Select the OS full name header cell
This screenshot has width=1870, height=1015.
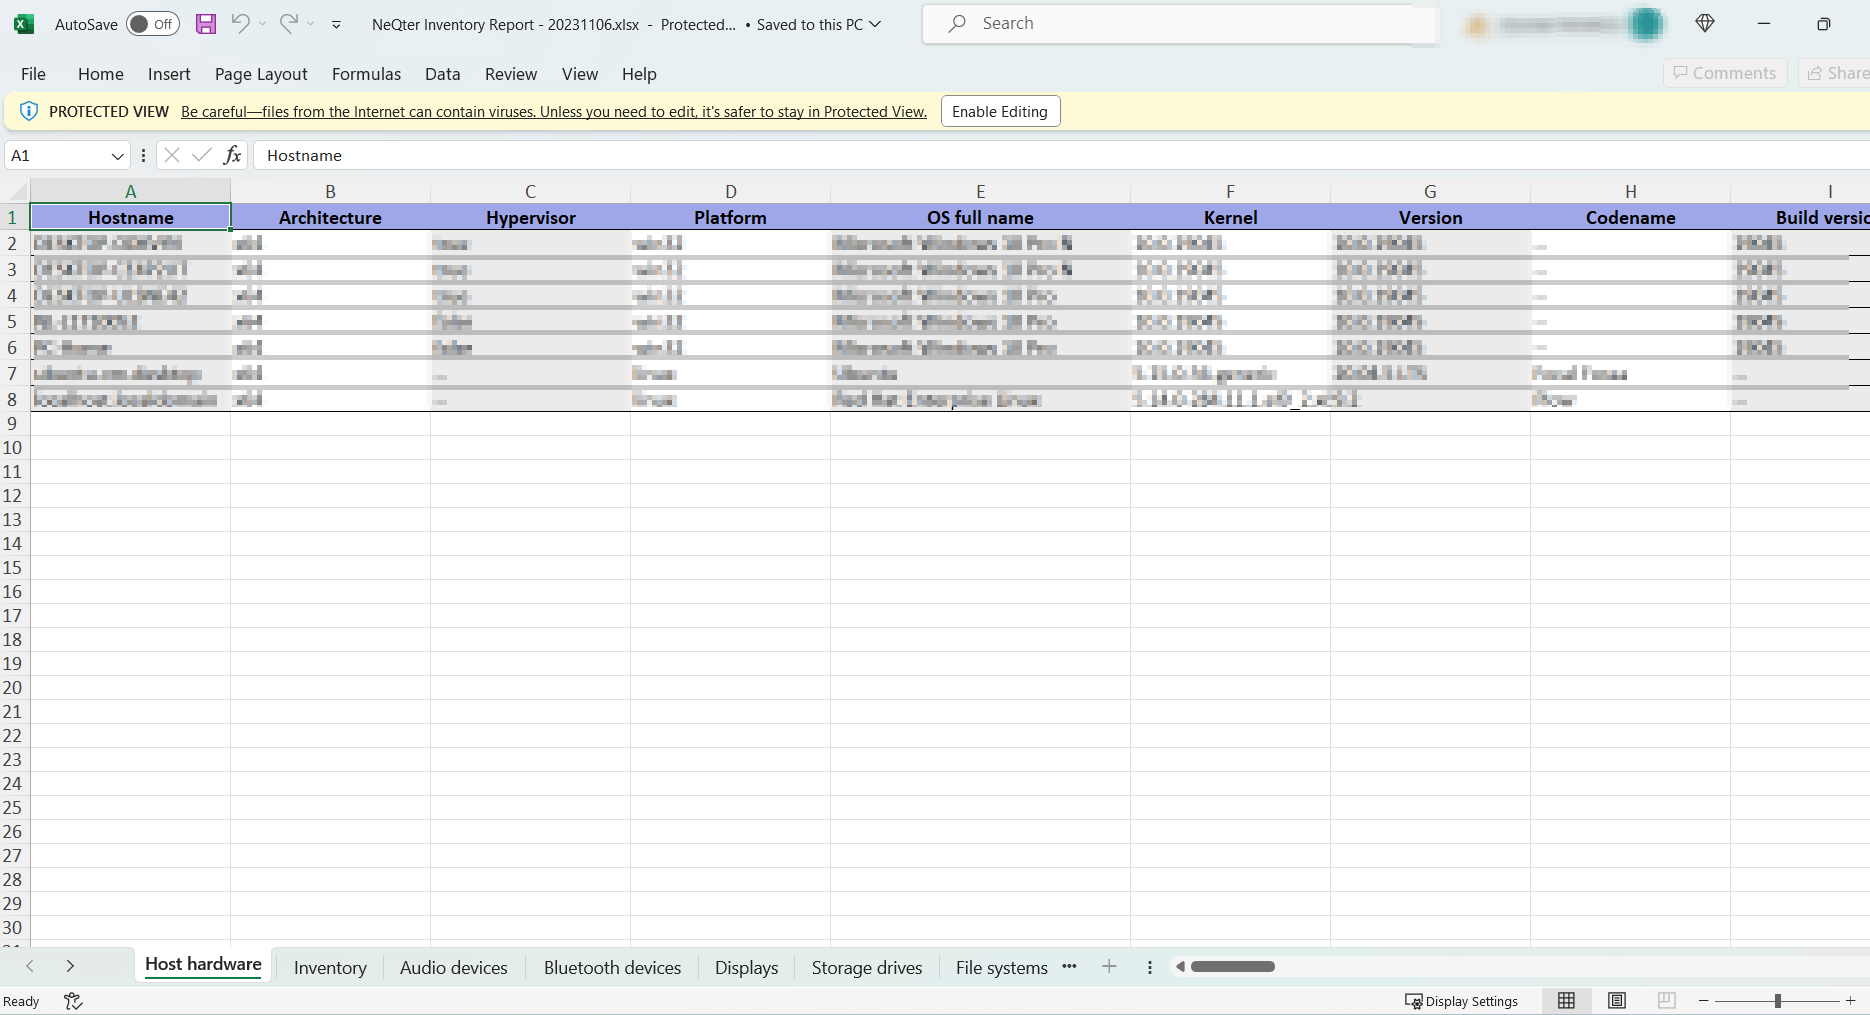pyautogui.click(x=980, y=218)
